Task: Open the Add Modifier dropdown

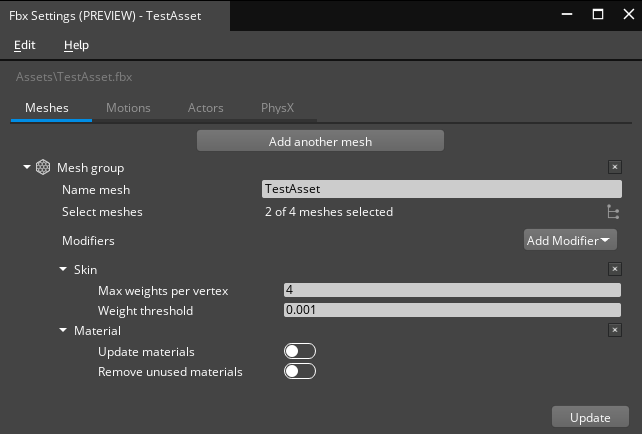Action: coord(570,240)
